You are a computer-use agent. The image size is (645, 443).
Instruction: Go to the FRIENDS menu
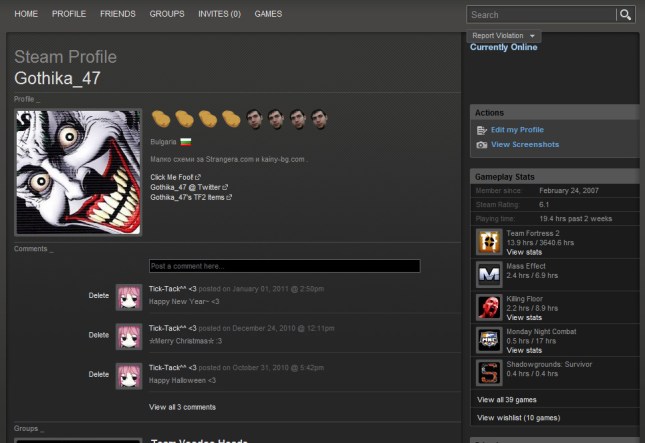click(x=118, y=14)
